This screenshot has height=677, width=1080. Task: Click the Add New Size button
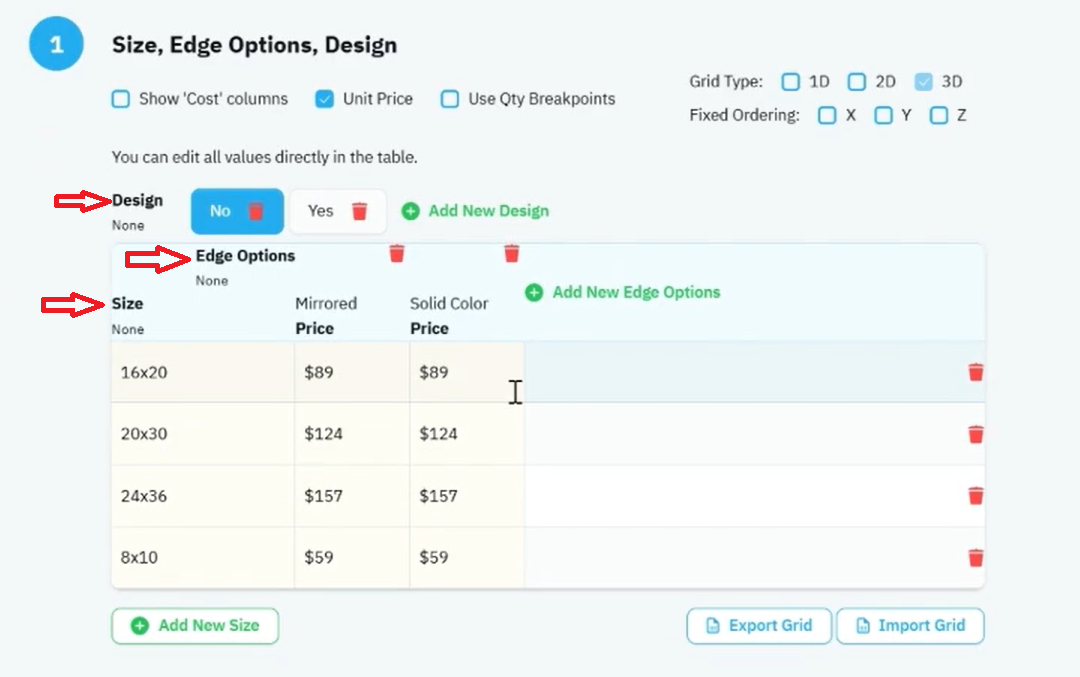195,625
